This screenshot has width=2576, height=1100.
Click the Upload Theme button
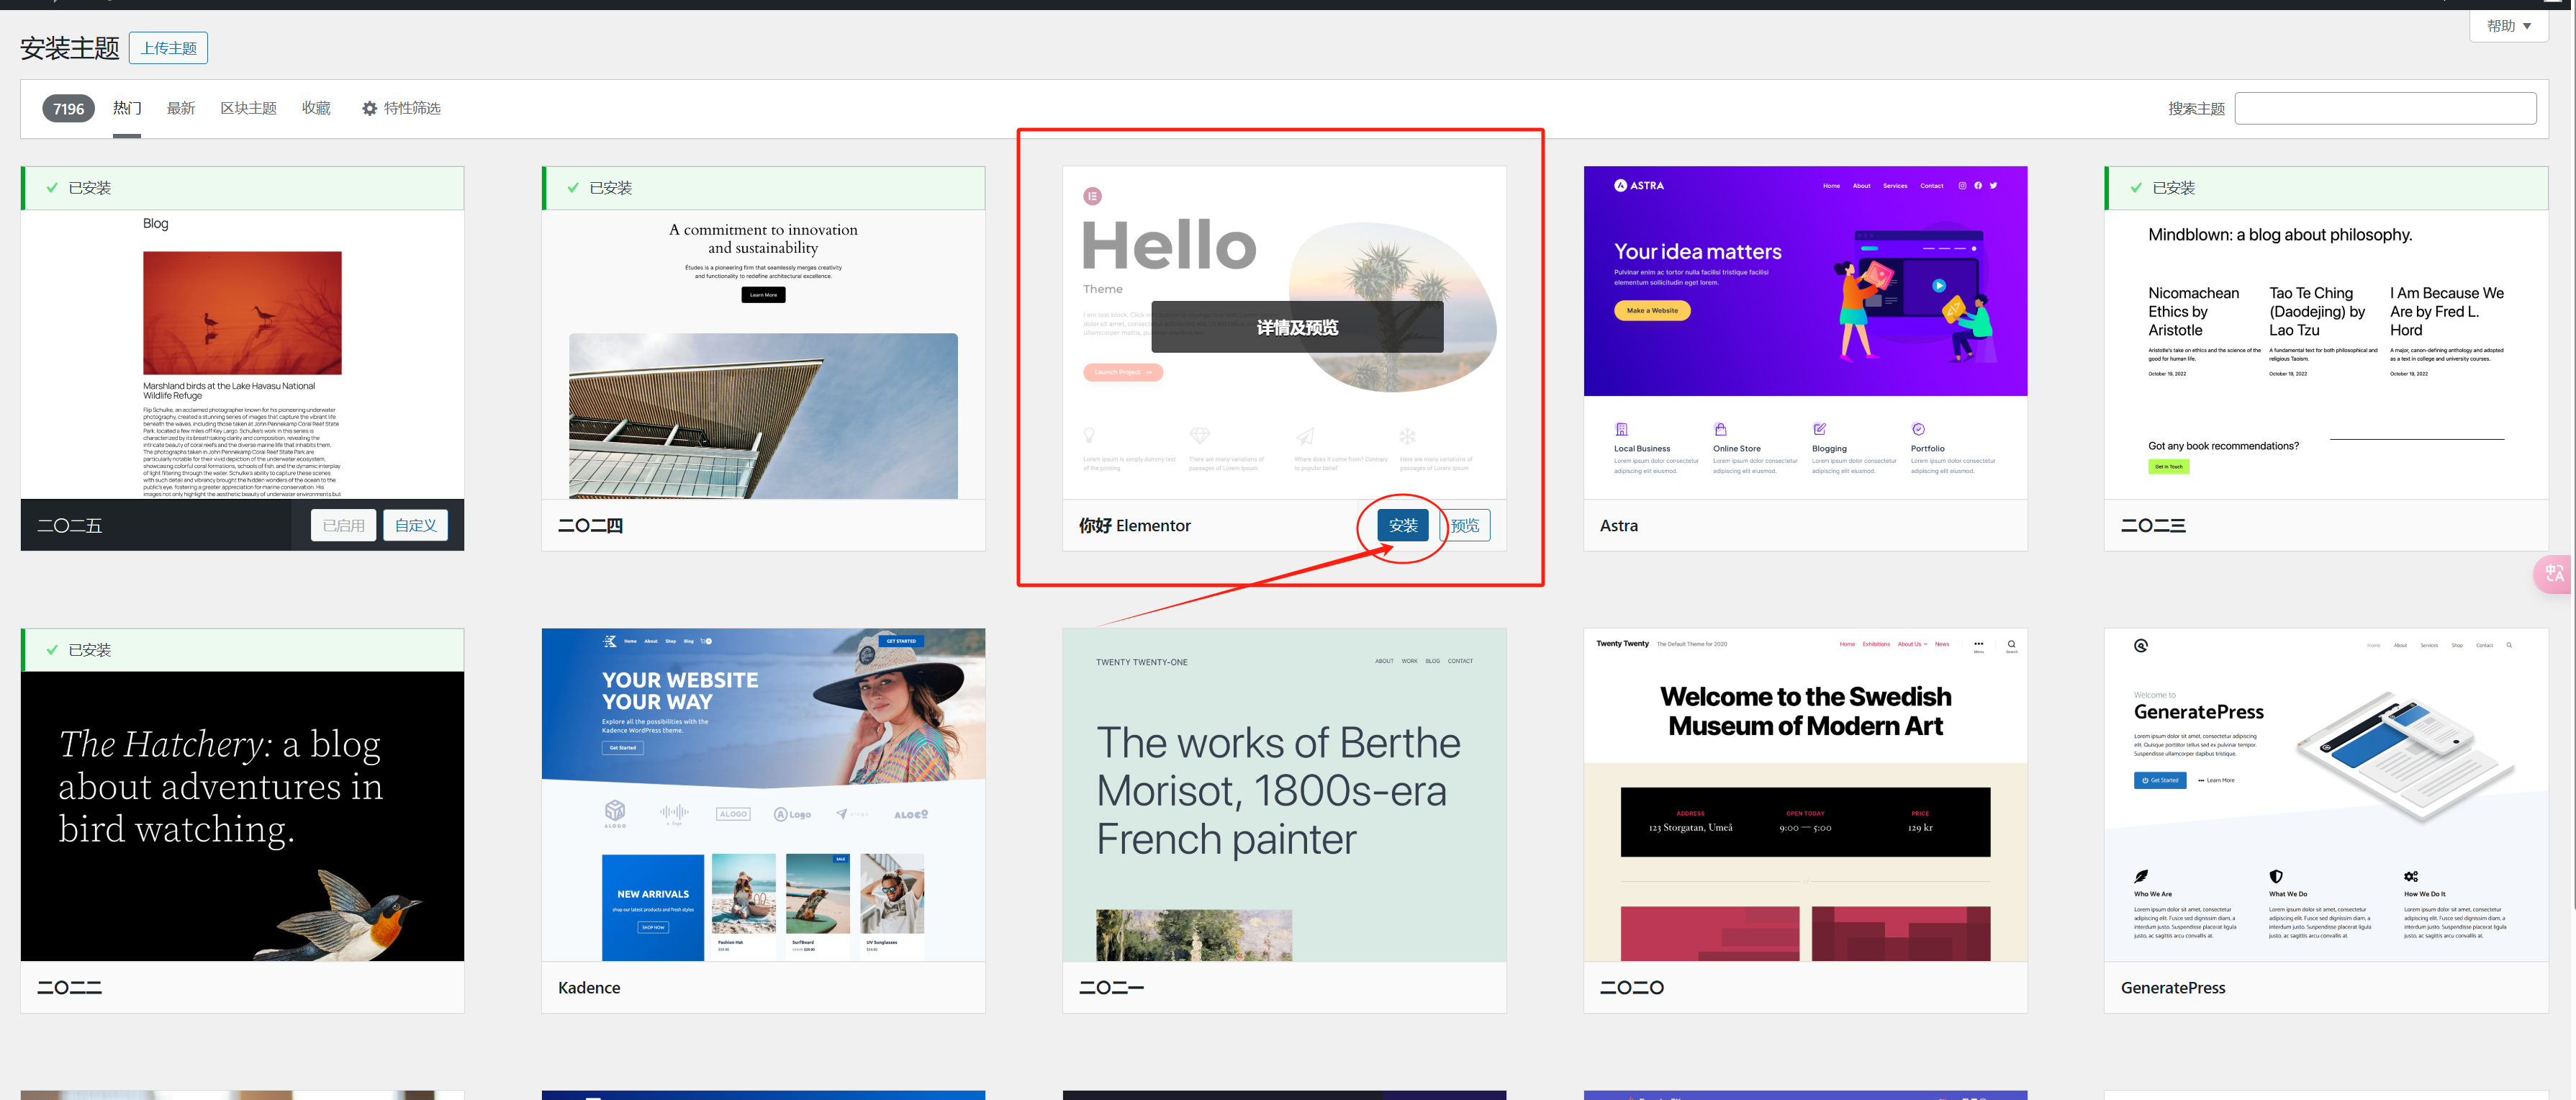(168, 48)
